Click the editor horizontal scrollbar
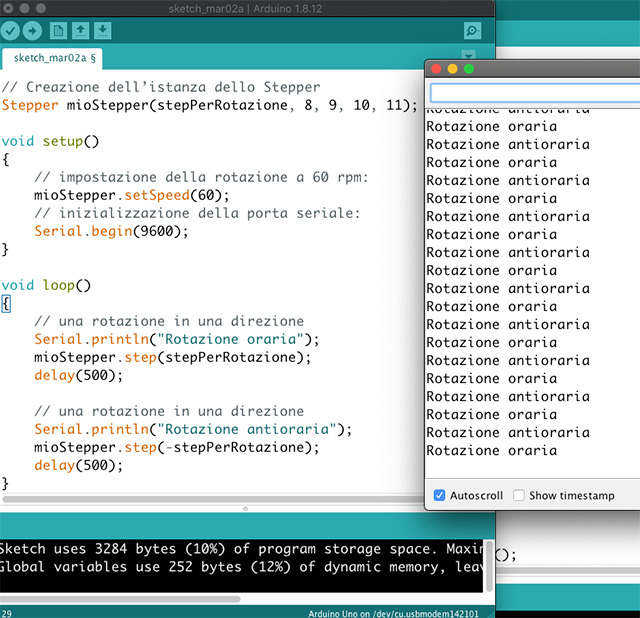 click(200, 498)
